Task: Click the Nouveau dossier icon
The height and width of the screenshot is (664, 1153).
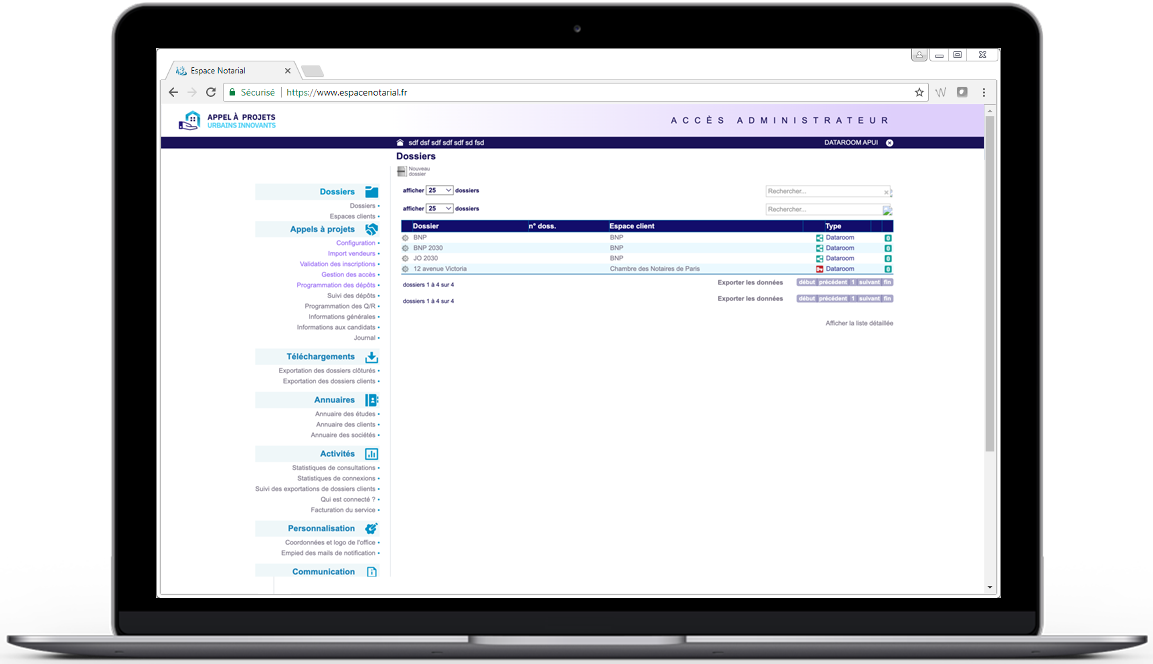Action: coord(402,172)
